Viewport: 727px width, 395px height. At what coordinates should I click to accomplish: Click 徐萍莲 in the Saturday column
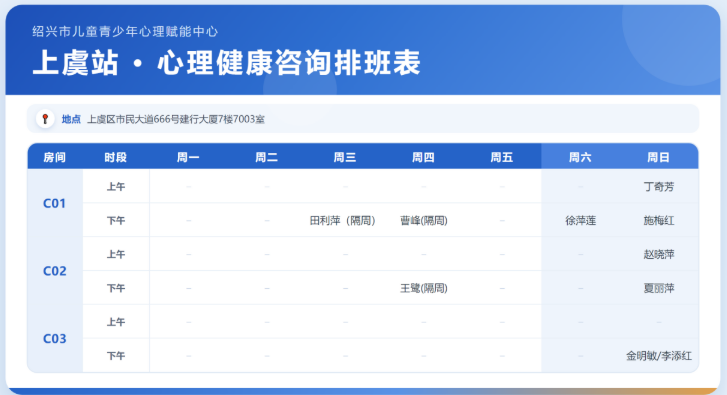coord(580,220)
